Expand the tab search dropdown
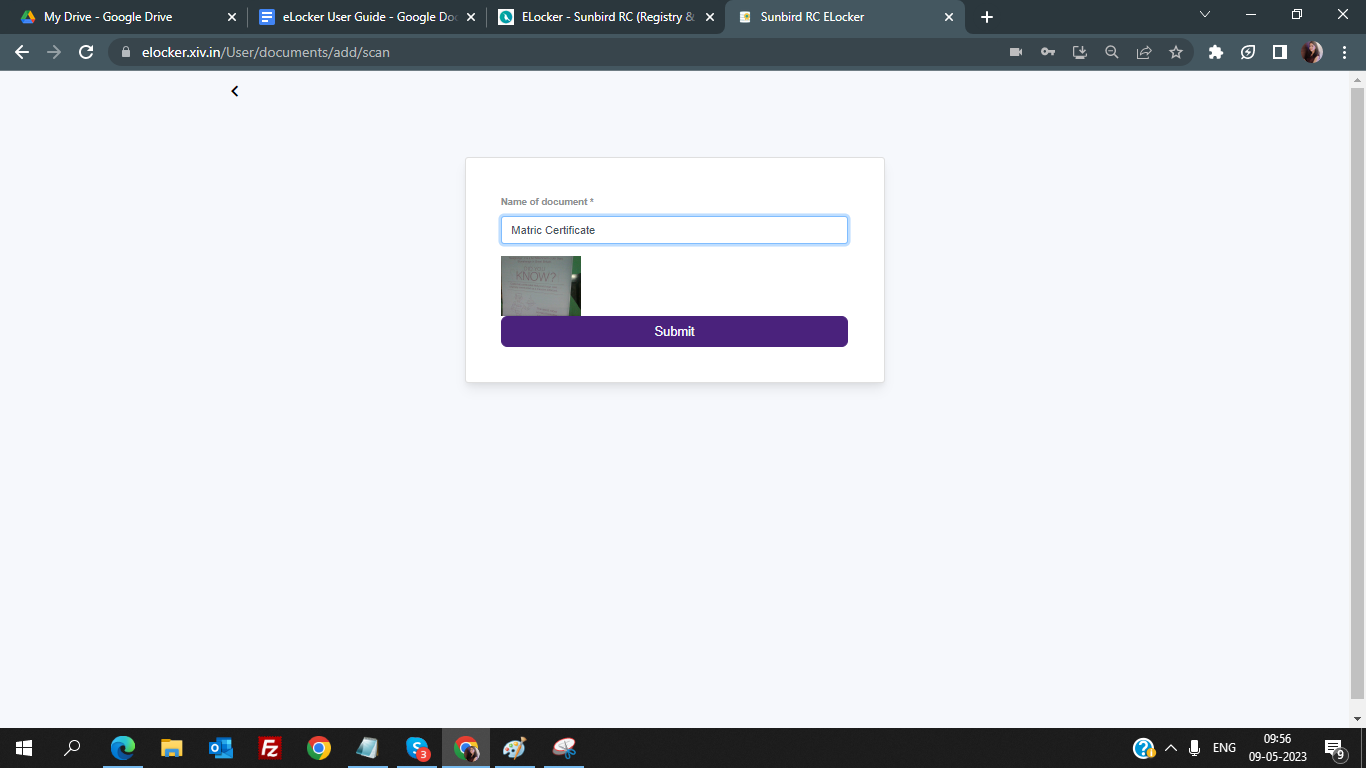 pos(1204,15)
